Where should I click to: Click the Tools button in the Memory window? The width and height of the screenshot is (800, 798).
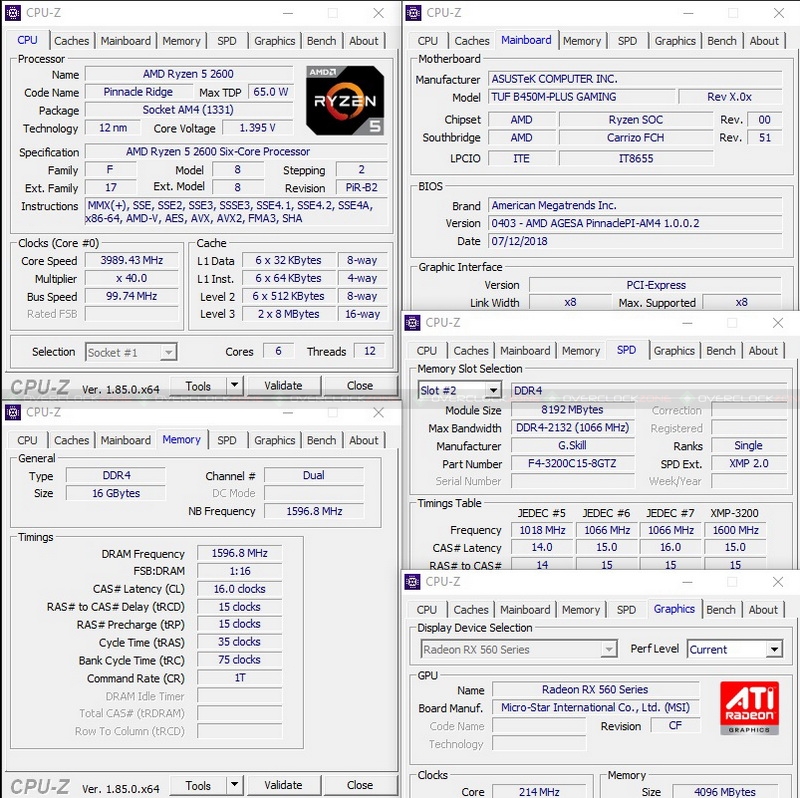[x=198, y=785]
